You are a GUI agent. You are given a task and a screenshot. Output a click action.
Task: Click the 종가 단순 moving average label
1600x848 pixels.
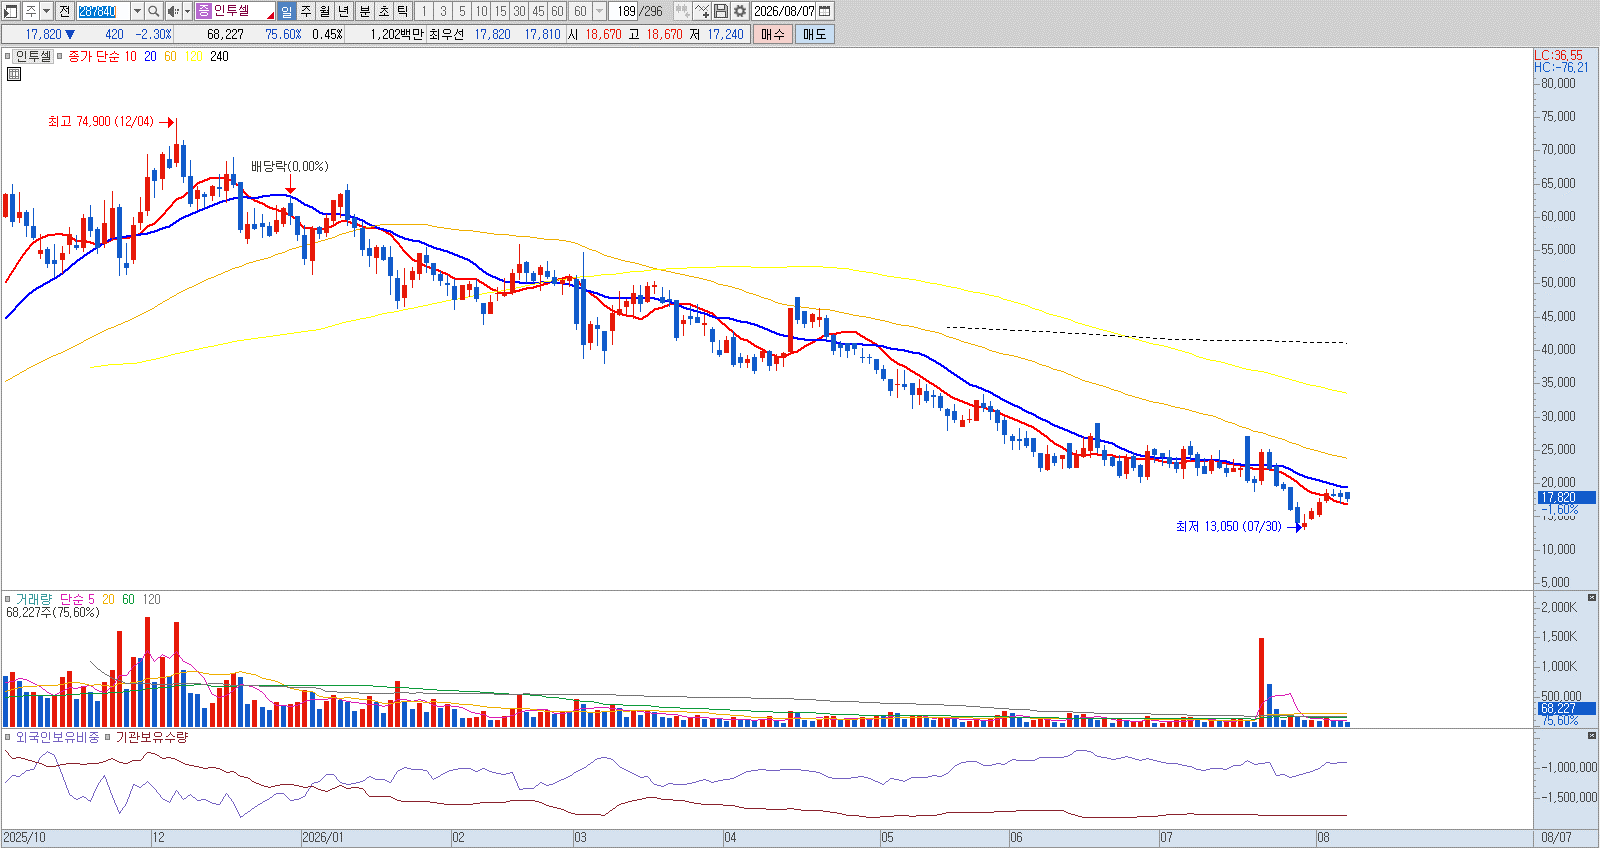[x=94, y=57]
